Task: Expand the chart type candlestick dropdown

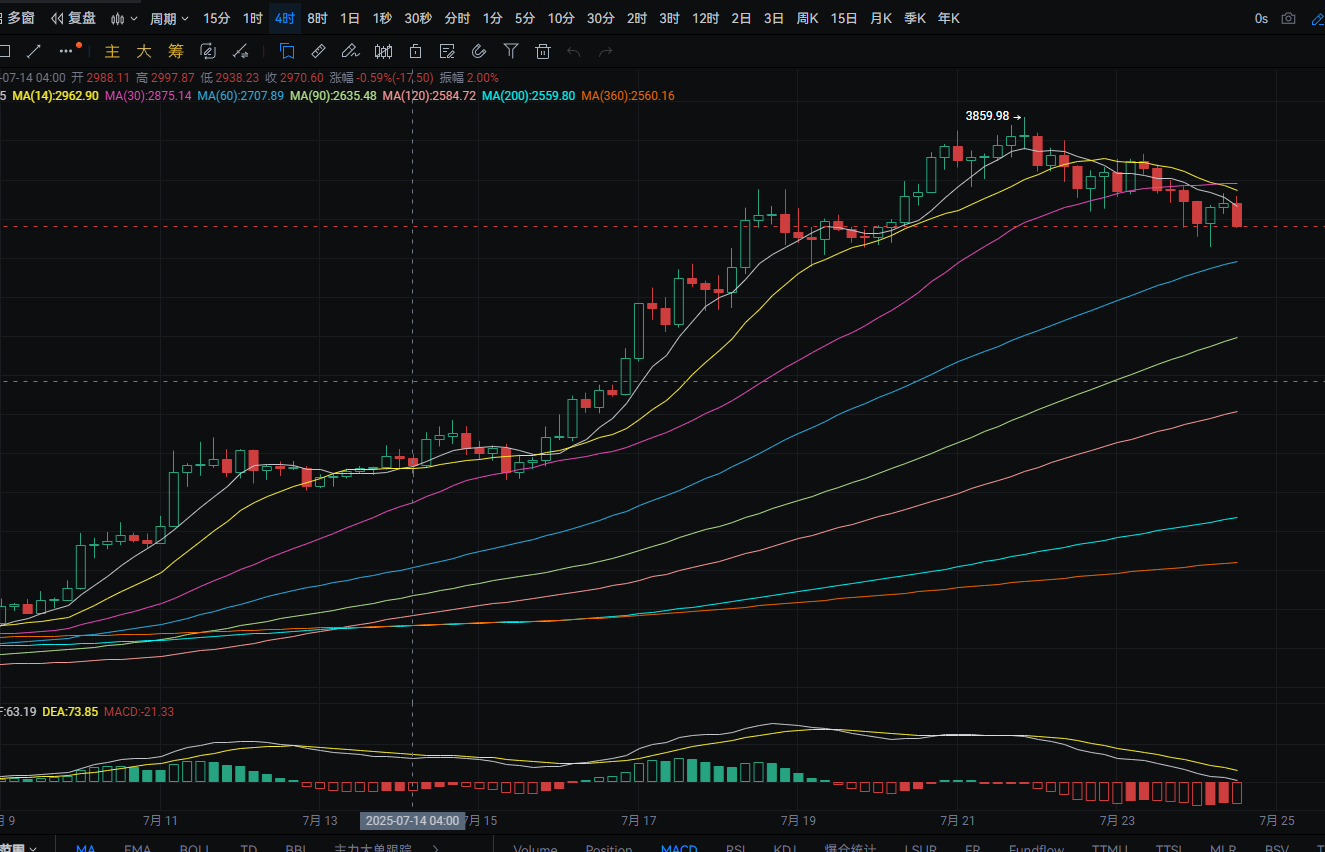Action: pos(124,18)
